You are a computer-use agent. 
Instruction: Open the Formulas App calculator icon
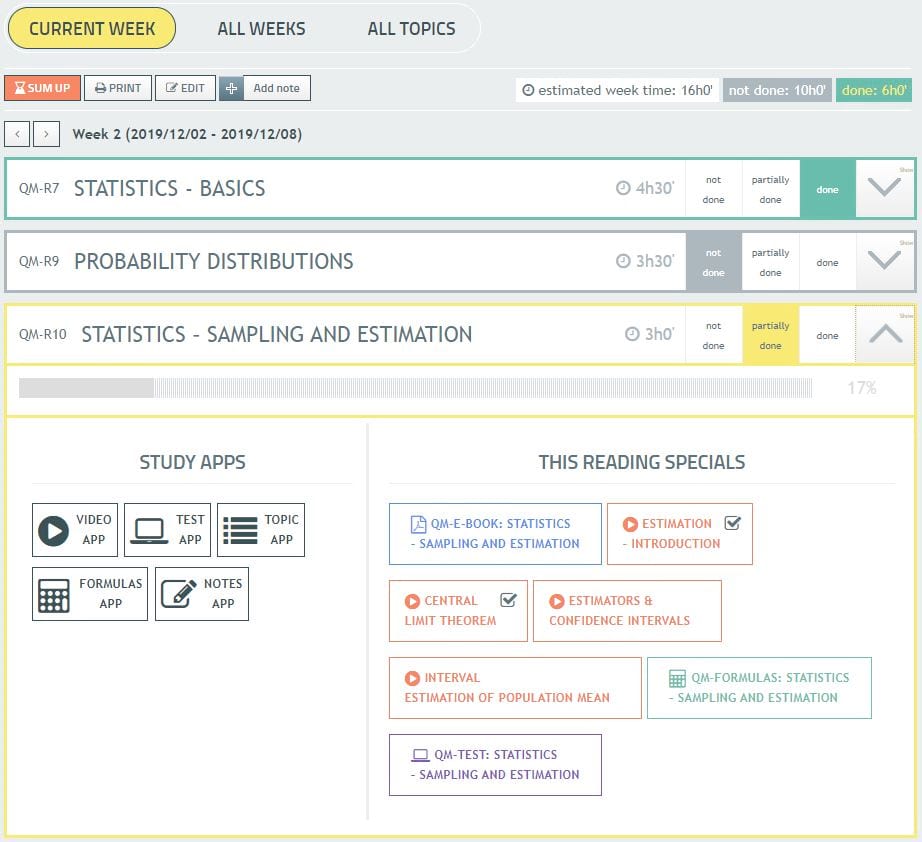point(54,594)
